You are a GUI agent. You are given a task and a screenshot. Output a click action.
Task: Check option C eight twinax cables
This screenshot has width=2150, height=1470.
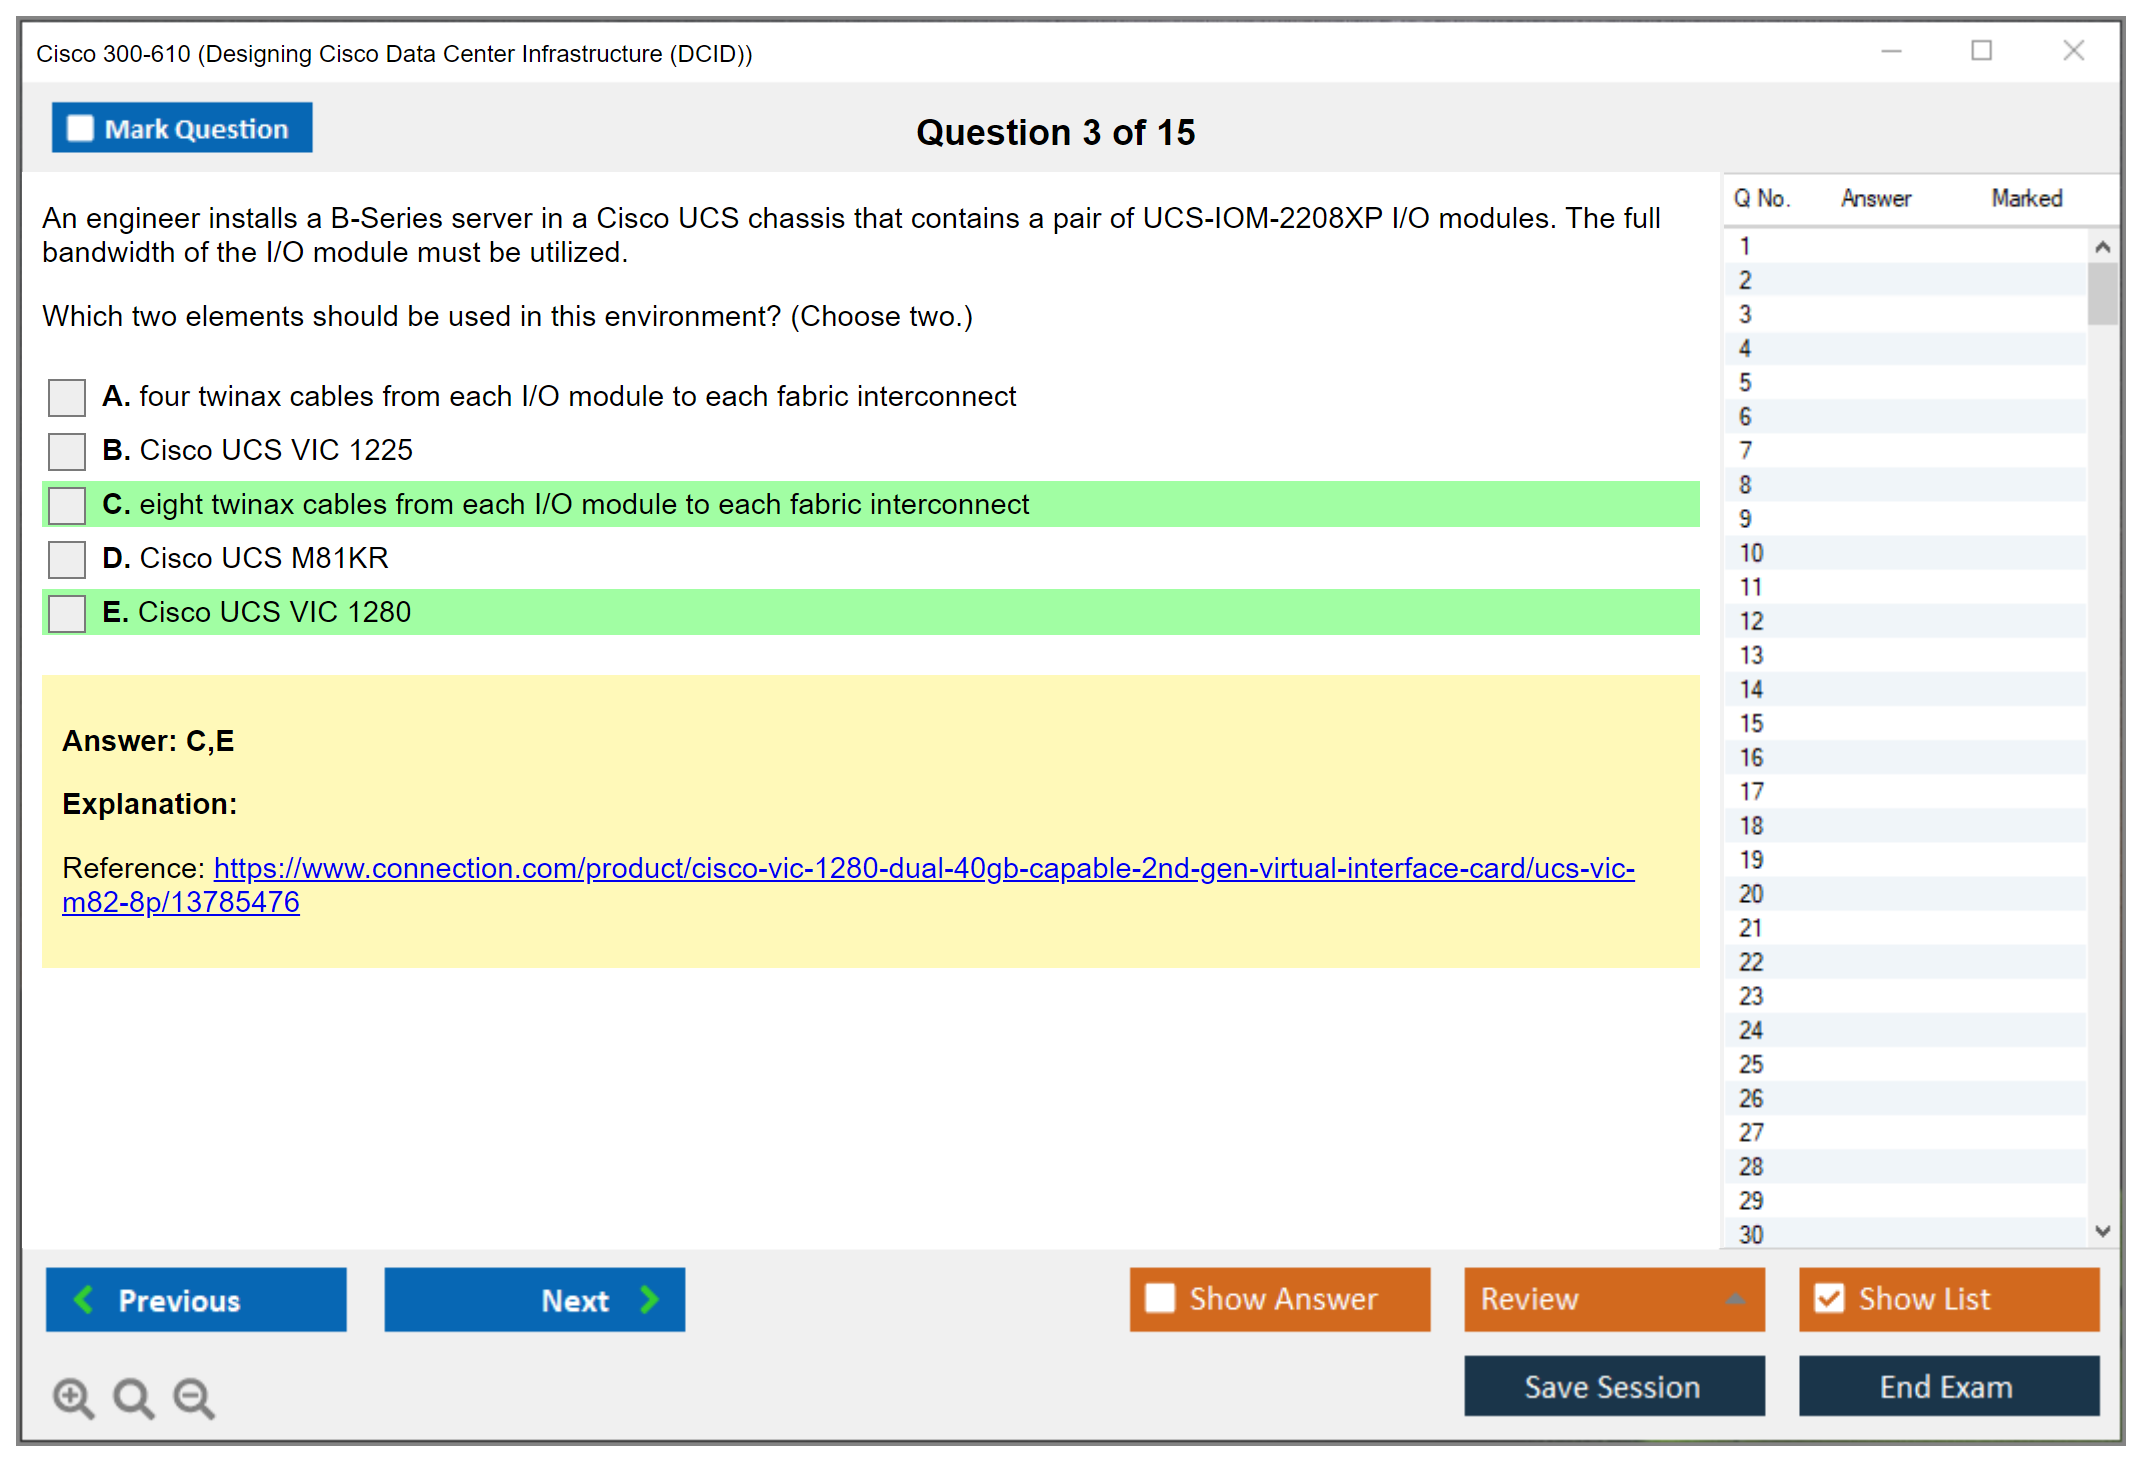coord(67,505)
